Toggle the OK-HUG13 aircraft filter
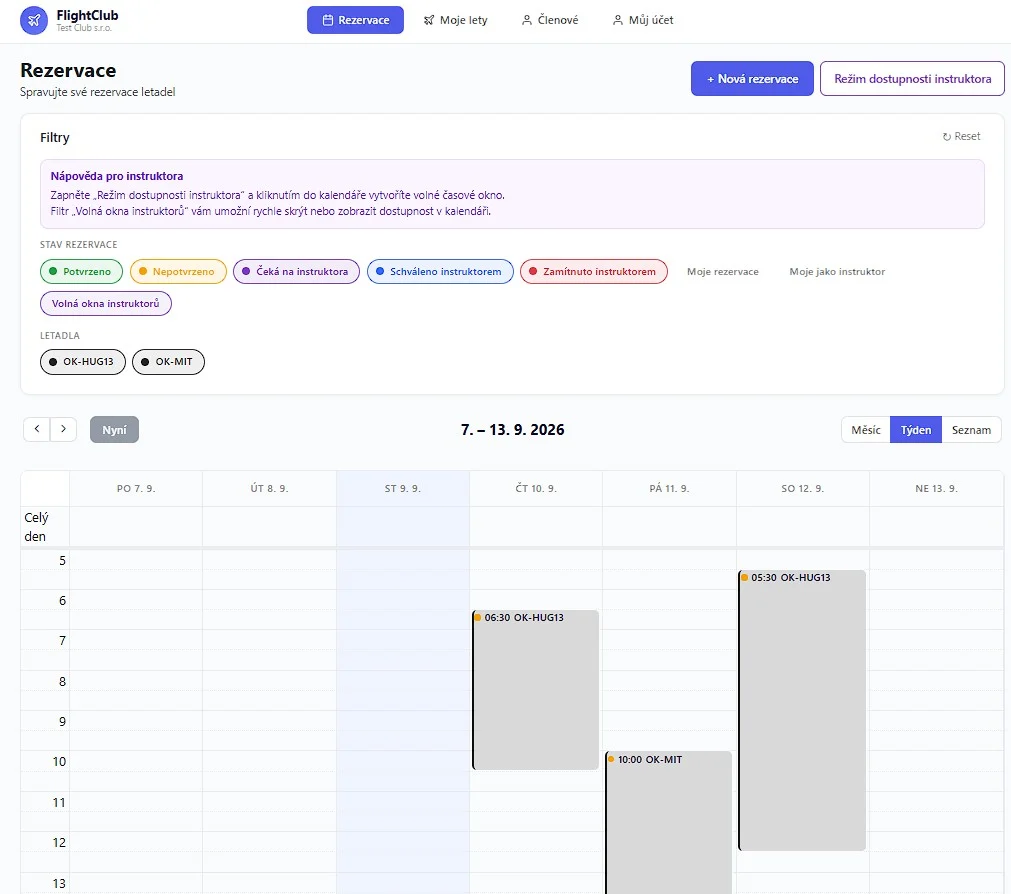The height and width of the screenshot is (894, 1011). (83, 362)
